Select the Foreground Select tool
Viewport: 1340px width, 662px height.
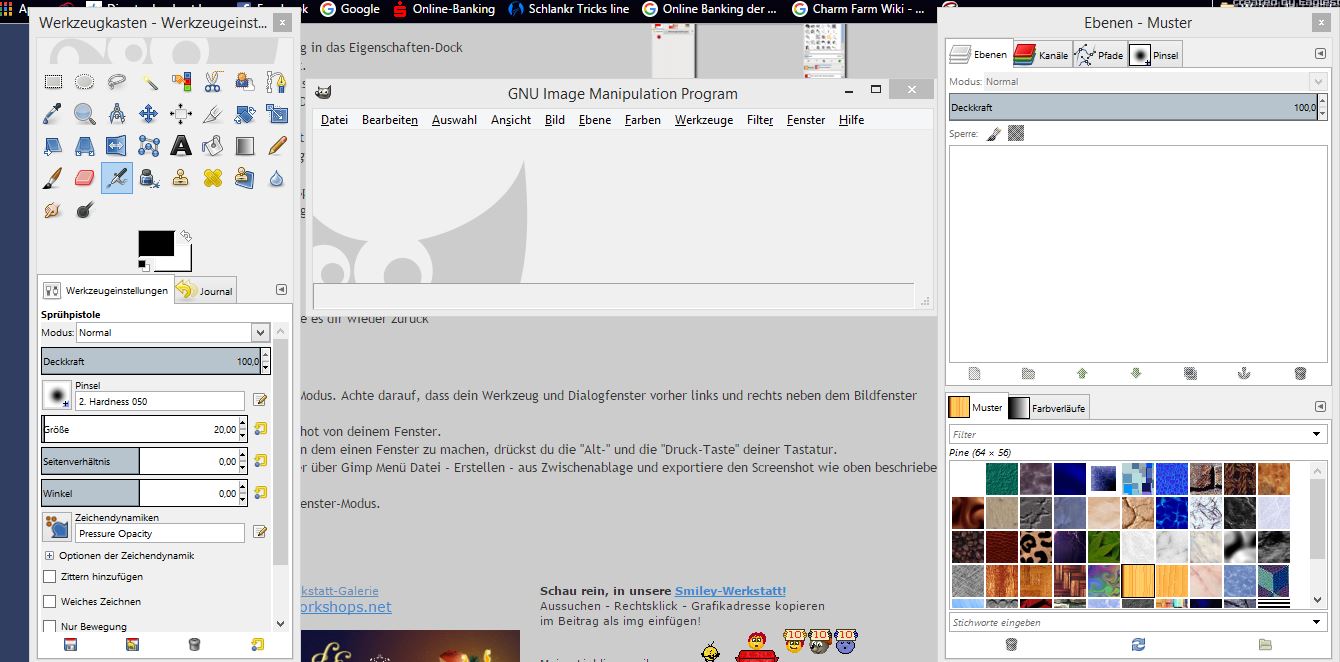tap(245, 82)
